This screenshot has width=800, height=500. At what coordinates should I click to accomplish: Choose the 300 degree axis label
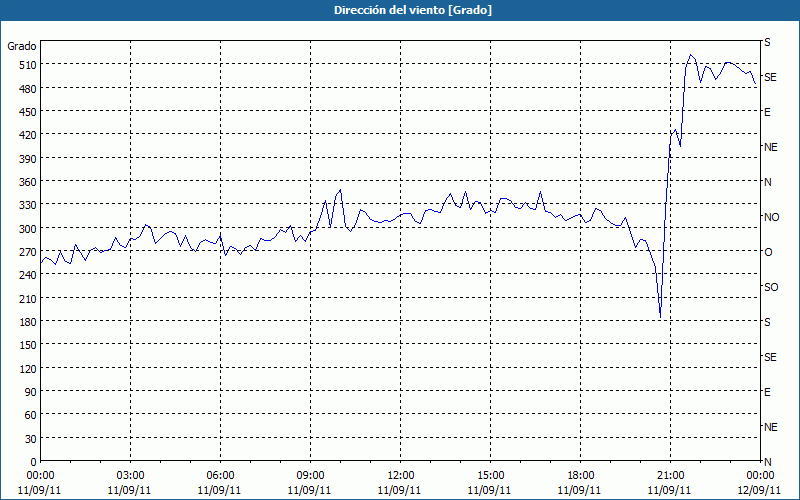pyautogui.click(x=28, y=229)
